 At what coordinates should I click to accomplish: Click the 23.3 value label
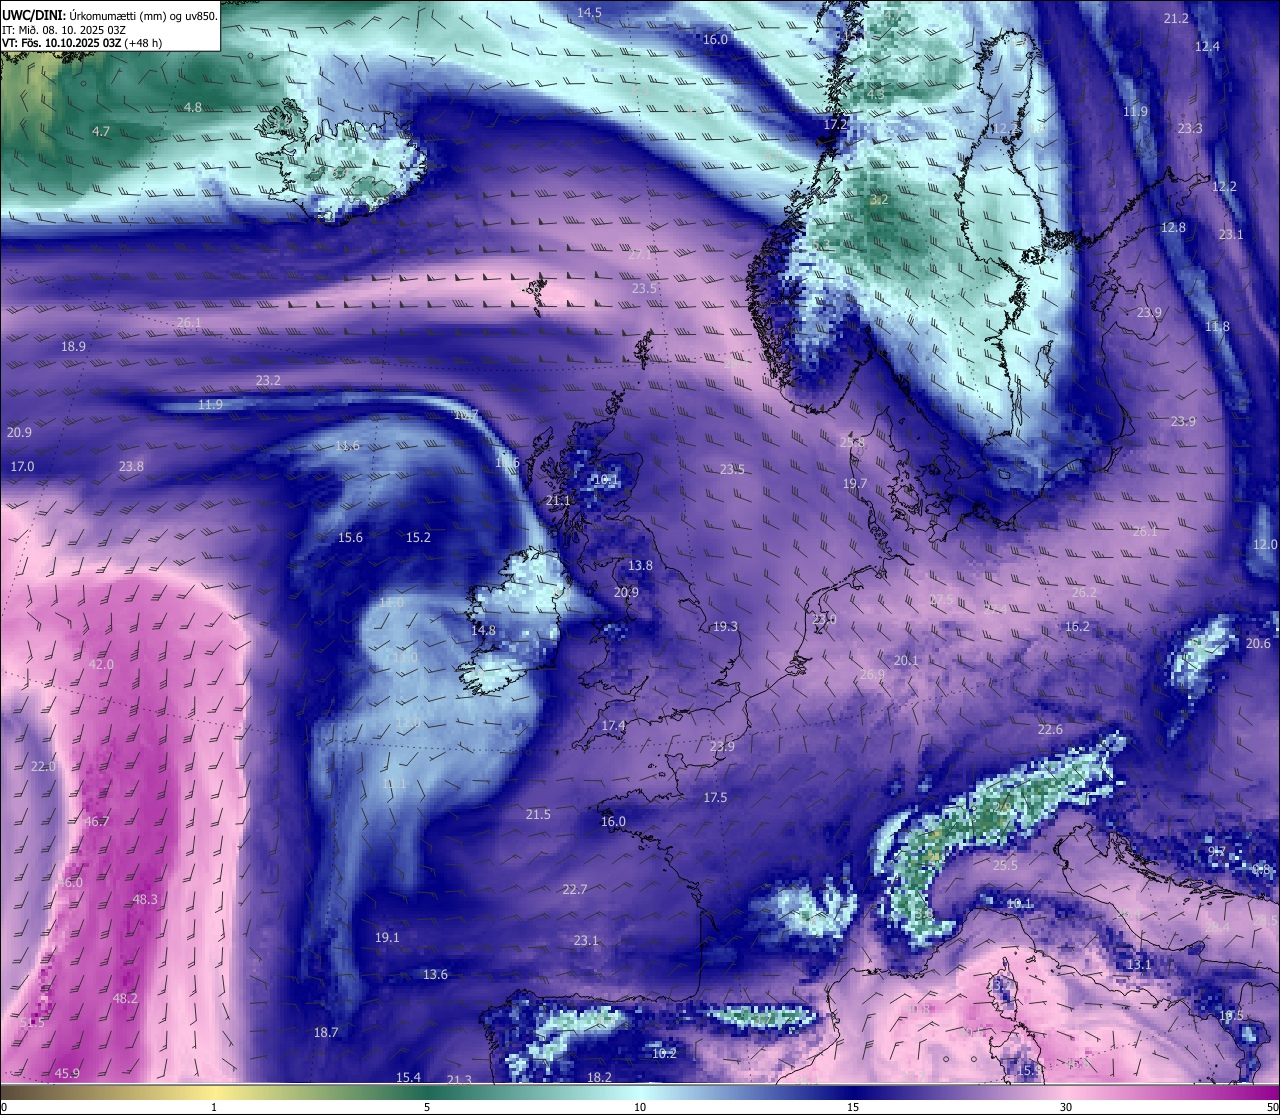coord(1190,128)
